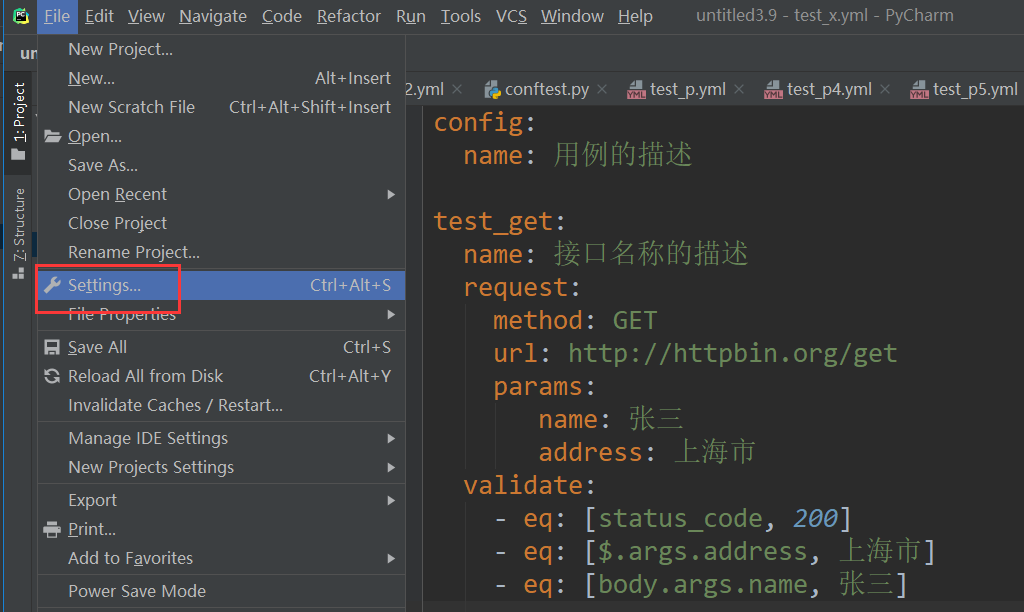Choose Open... in the File menu

point(221,136)
